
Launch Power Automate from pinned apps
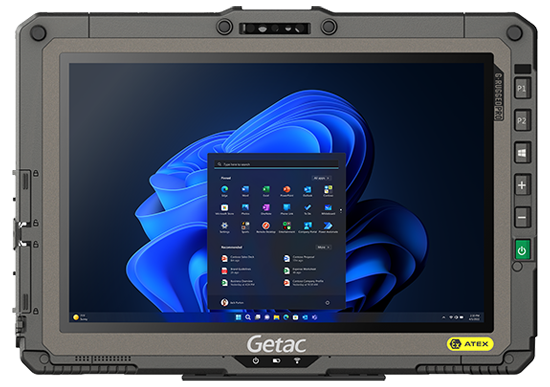pyautogui.click(x=328, y=226)
